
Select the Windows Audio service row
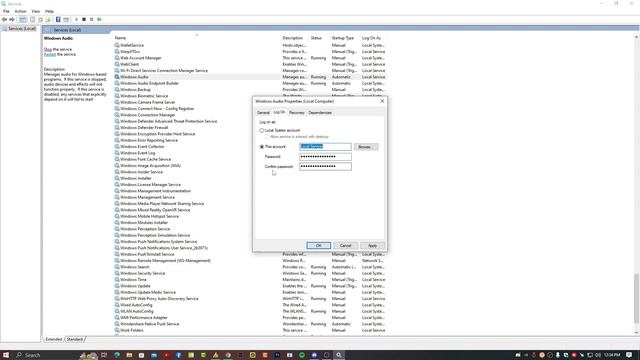coord(250,77)
